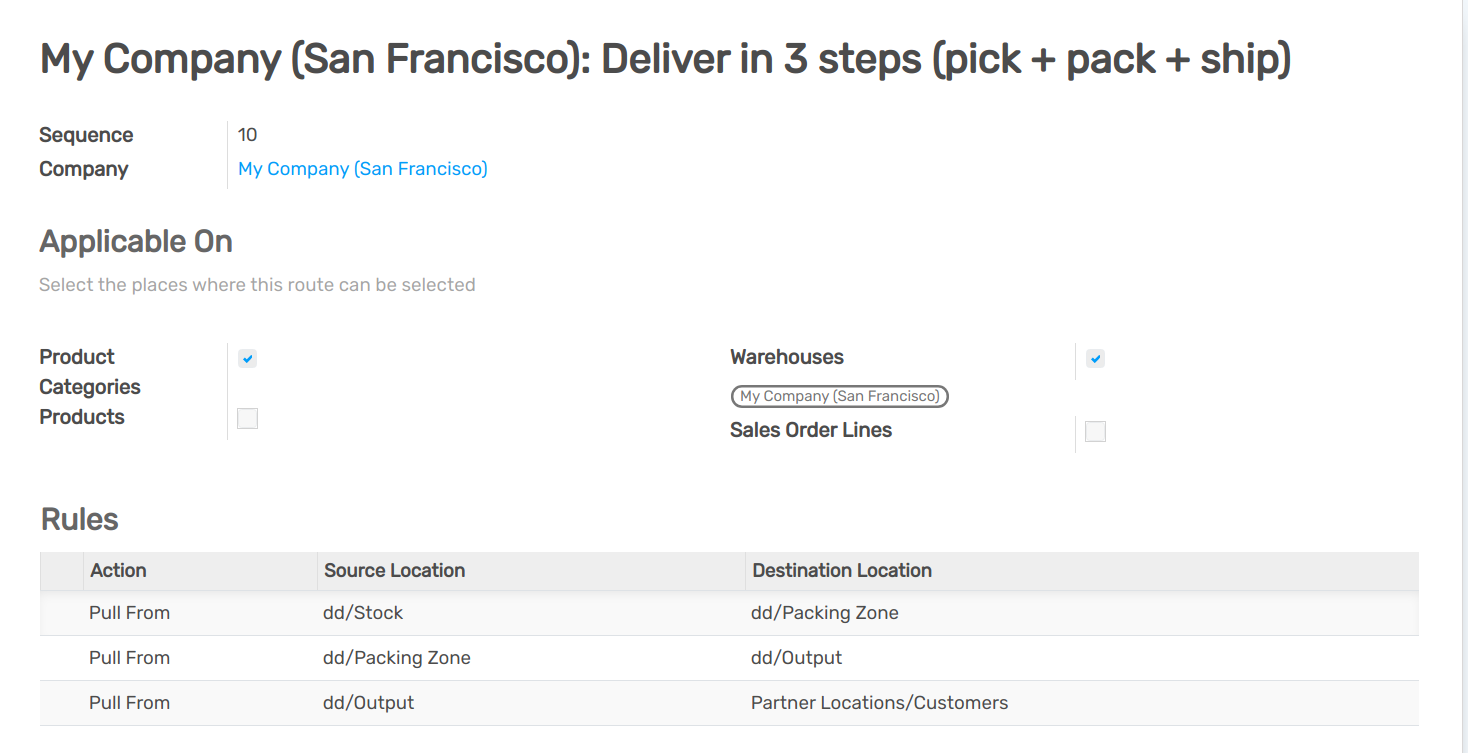This screenshot has width=1468, height=753.
Task: Select the source cell dd/Packing Zone
Action: tap(396, 658)
